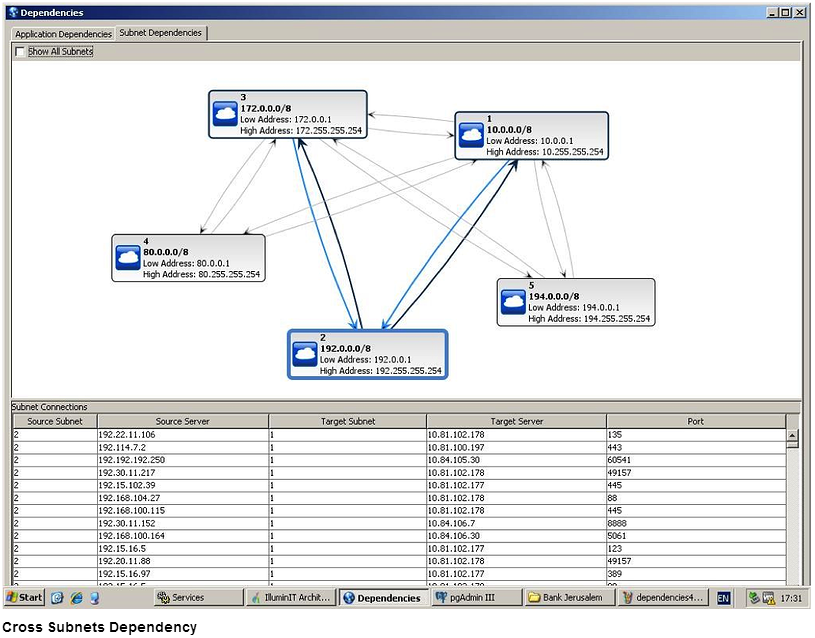Select the 194.0.0.0/8 subnet cloud icon
Viewport: 815px width, 638px height.
pyautogui.click(x=512, y=302)
